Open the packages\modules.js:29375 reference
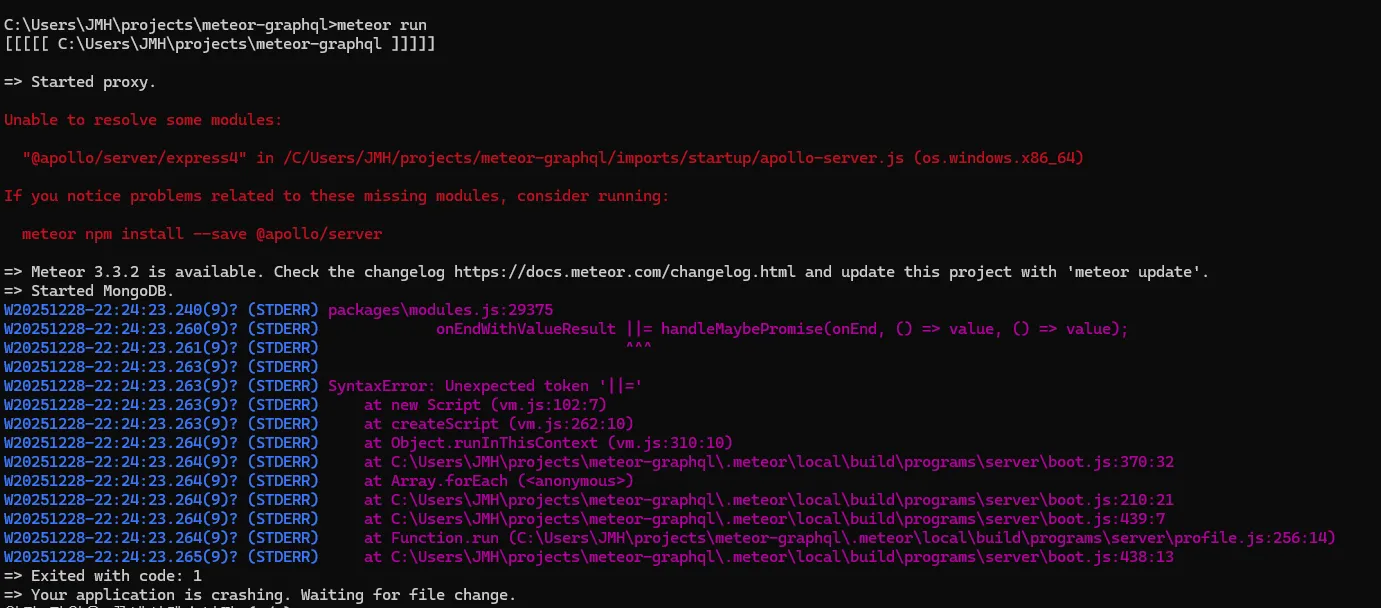 pyautogui.click(x=440, y=310)
